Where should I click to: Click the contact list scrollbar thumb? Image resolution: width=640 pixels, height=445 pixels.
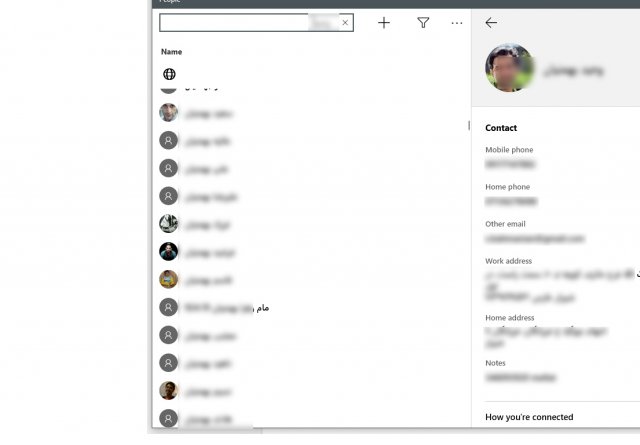(x=469, y=126)
